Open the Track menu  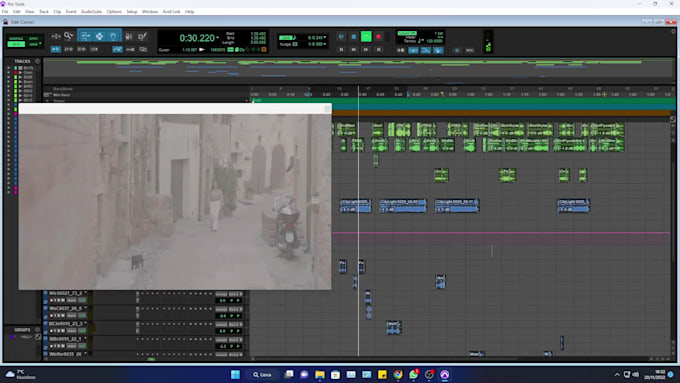coord(44,12)
